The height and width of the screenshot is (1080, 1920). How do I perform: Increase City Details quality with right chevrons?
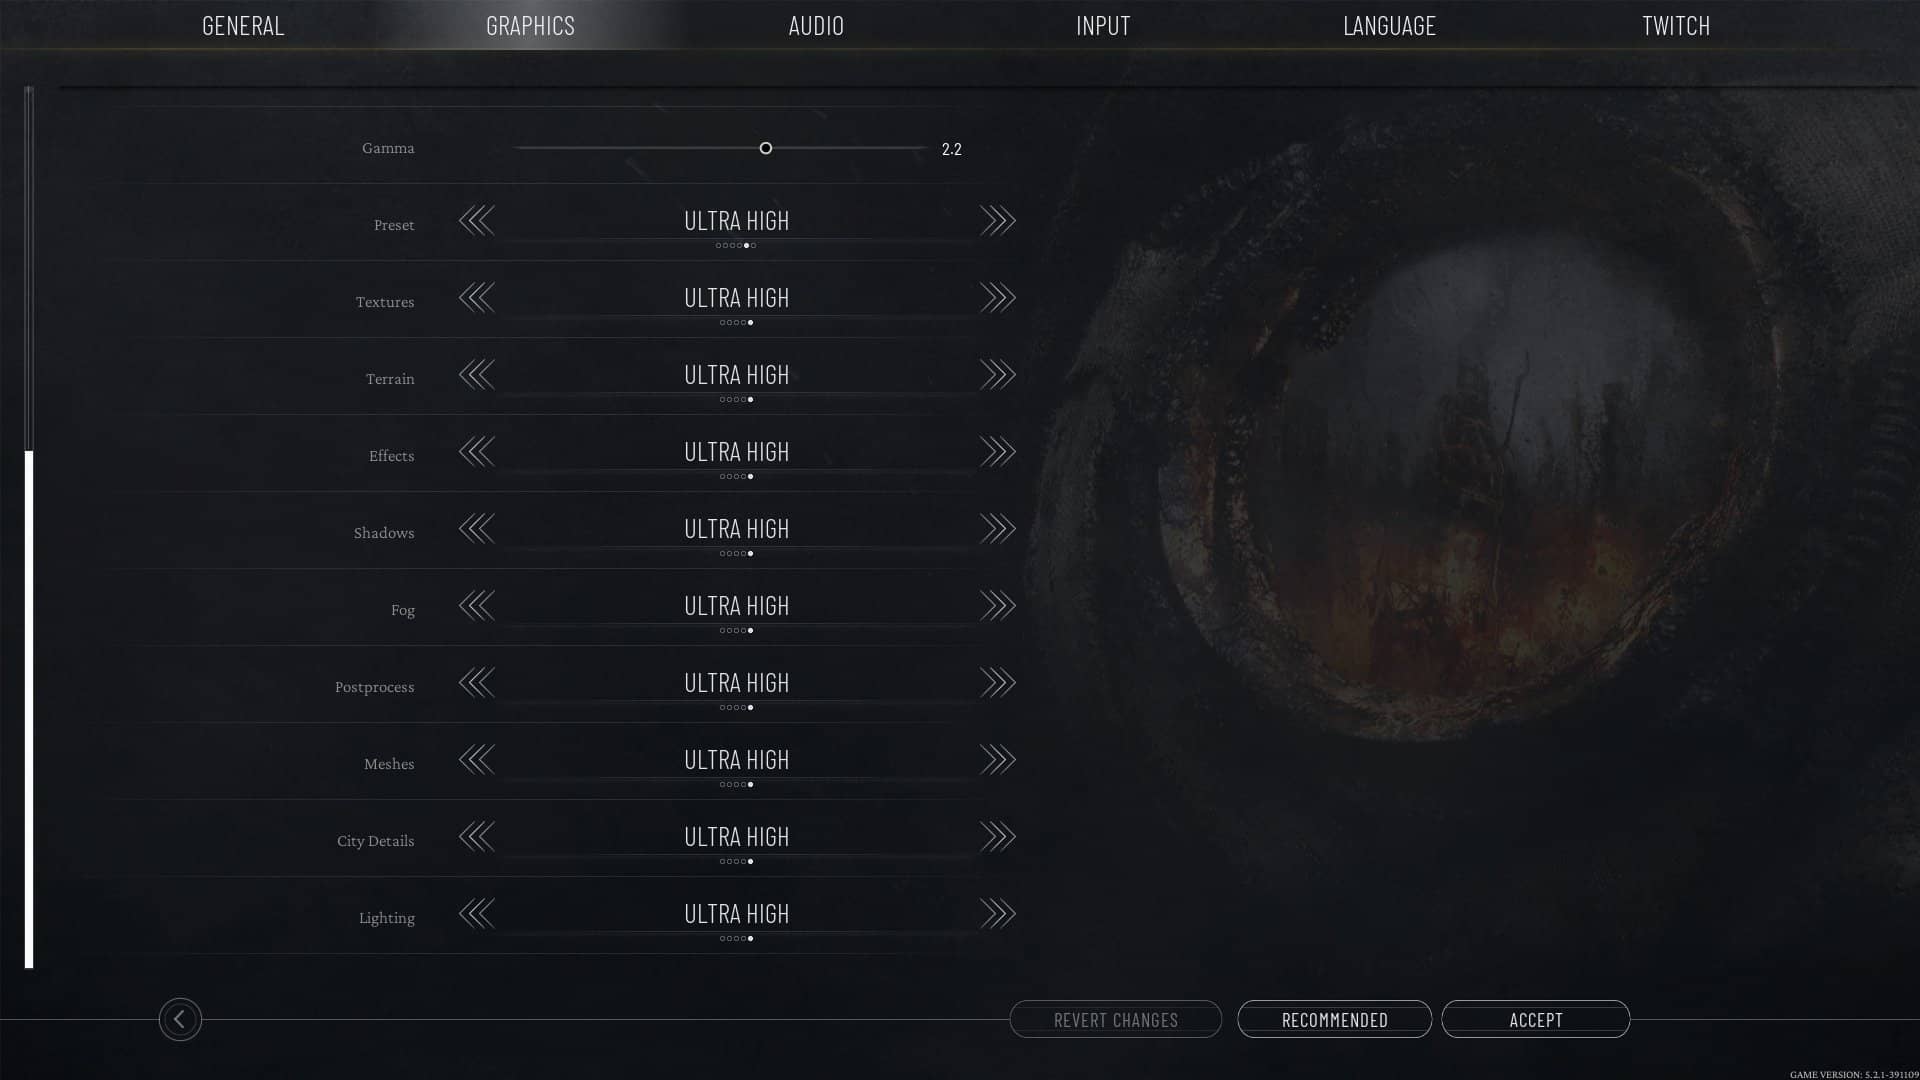pos(997,837)
